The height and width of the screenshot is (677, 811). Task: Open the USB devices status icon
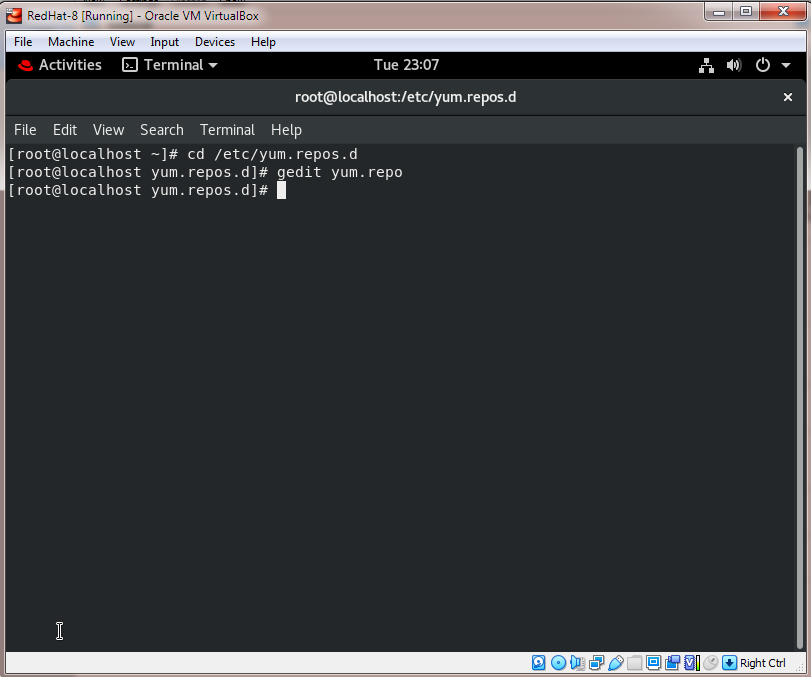click(617, 663)
